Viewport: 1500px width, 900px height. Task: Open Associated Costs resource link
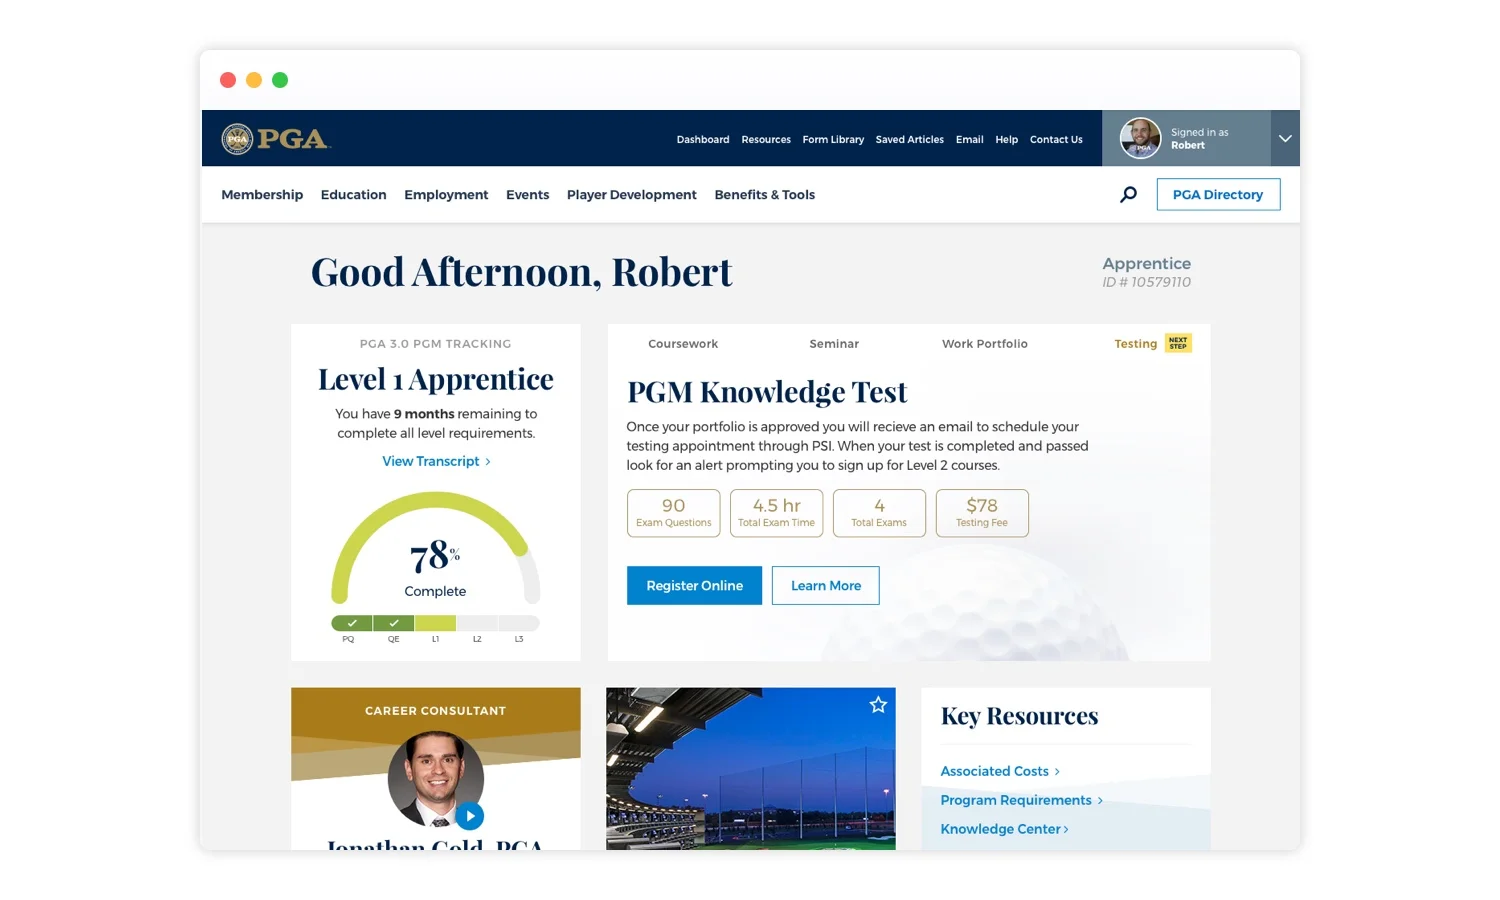point(1000,771)
